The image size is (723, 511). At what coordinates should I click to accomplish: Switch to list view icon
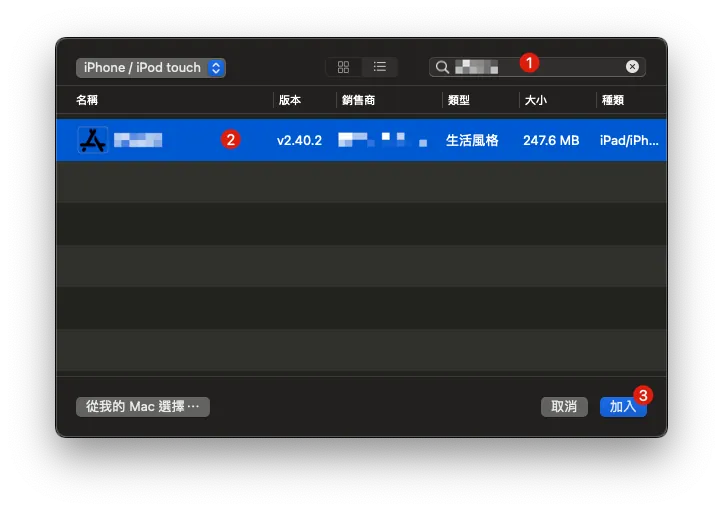coord(379,67)
